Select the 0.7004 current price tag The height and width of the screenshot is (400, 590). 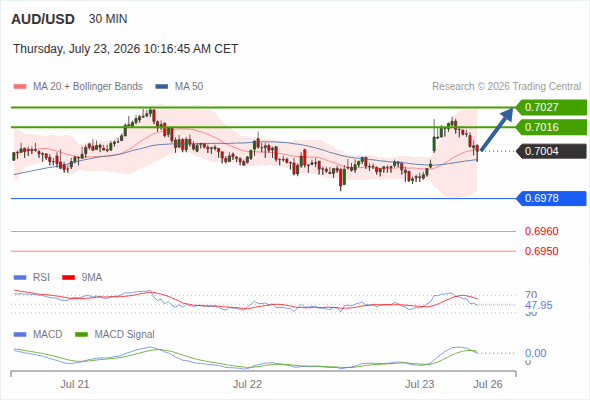coord(552,151)
